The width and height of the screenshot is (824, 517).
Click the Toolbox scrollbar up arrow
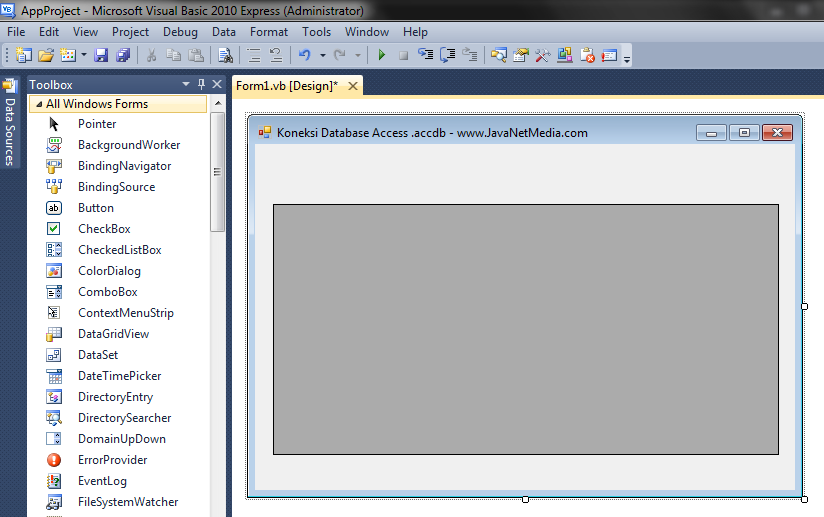[x=218, y=104]
